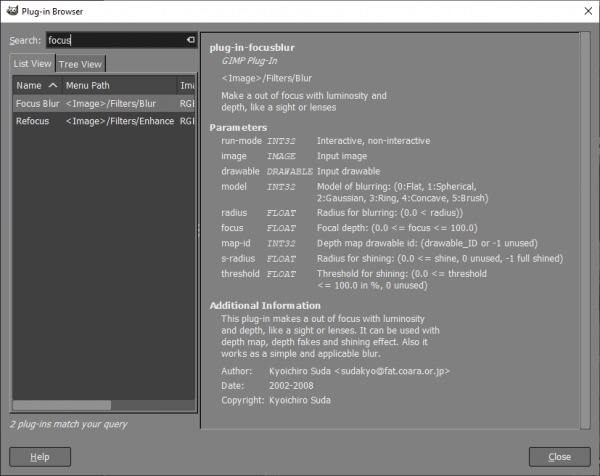
Task: Click the 'Parameters' section heading
Action: tap(238, 127)
